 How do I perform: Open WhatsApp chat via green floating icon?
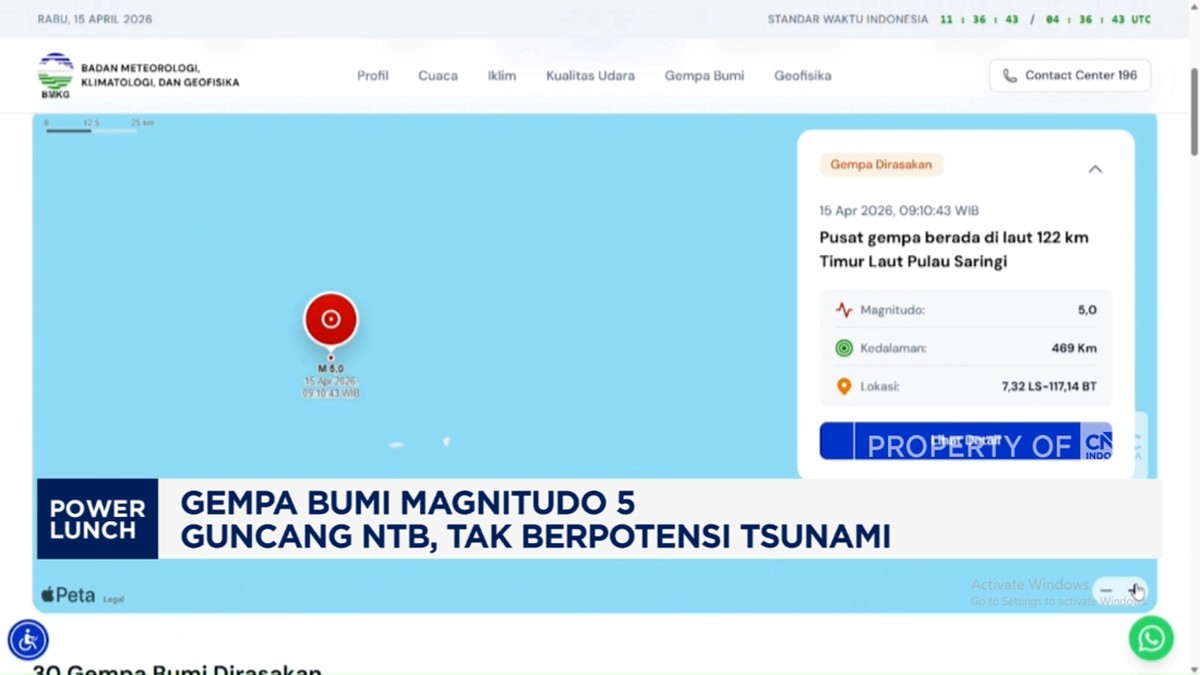(x=1150, y=638)
